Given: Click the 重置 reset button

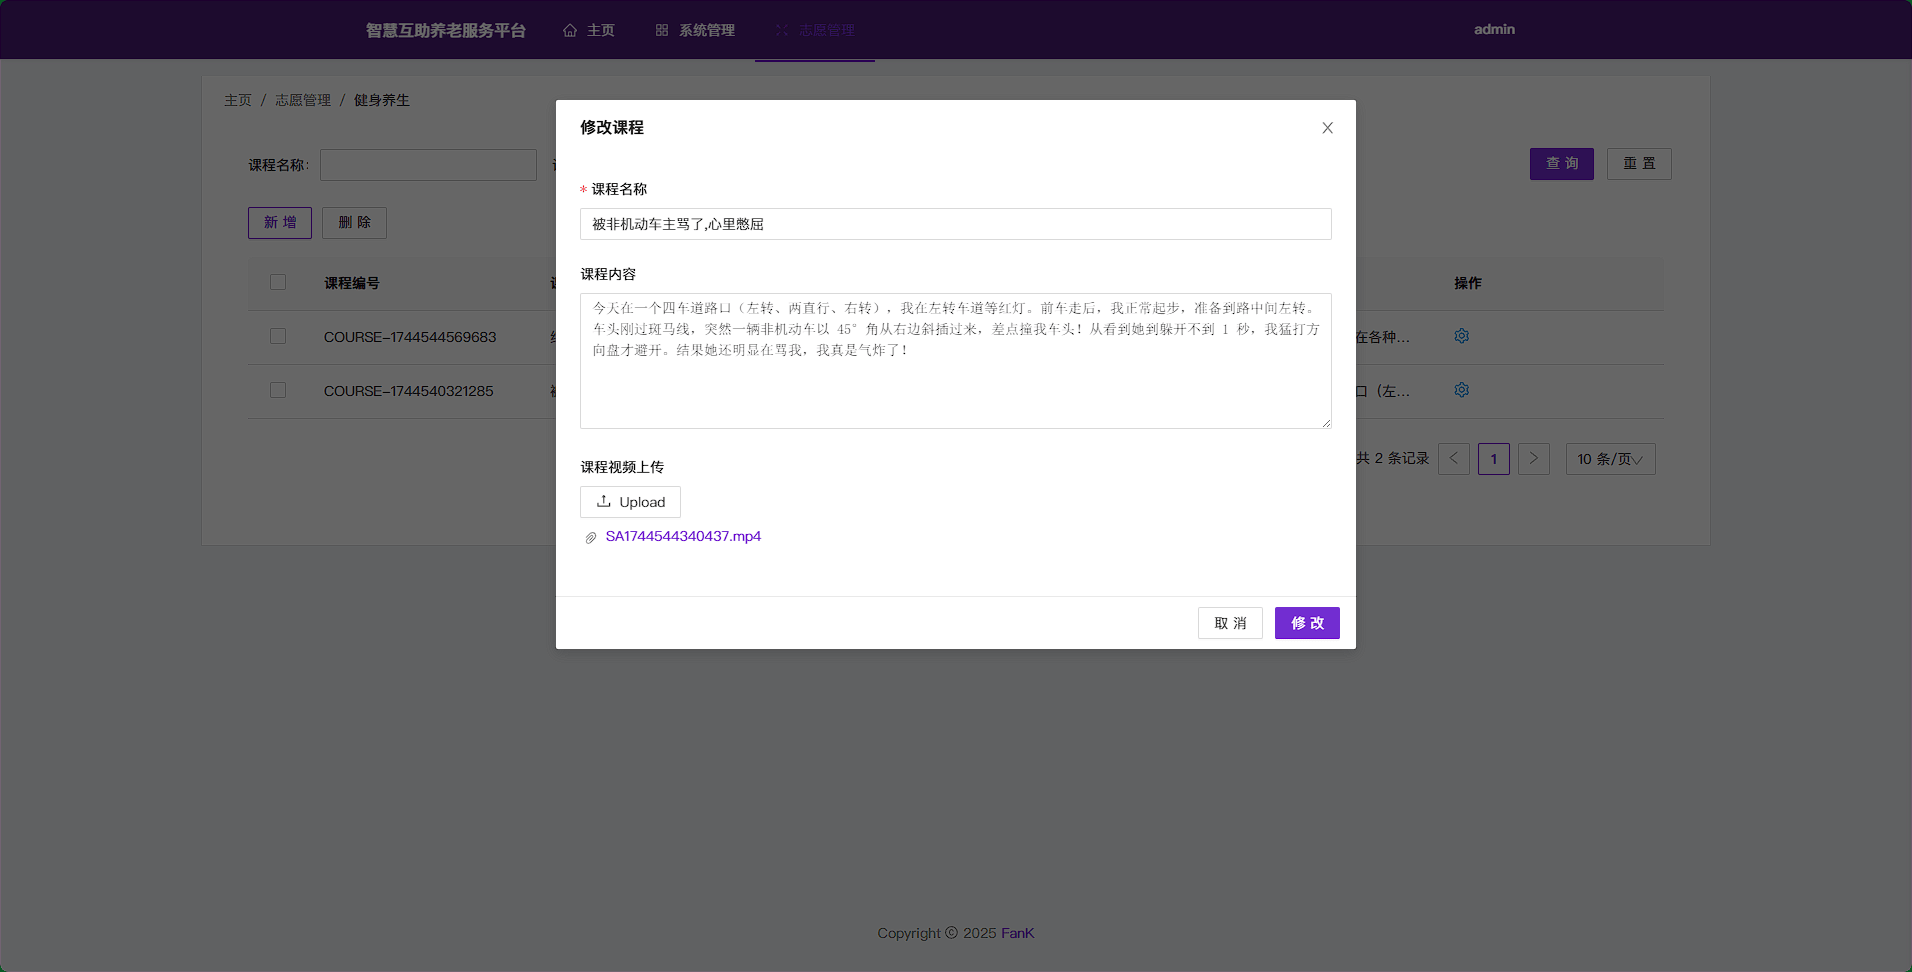Looking at the screenshot, I should pos(1639,164).
